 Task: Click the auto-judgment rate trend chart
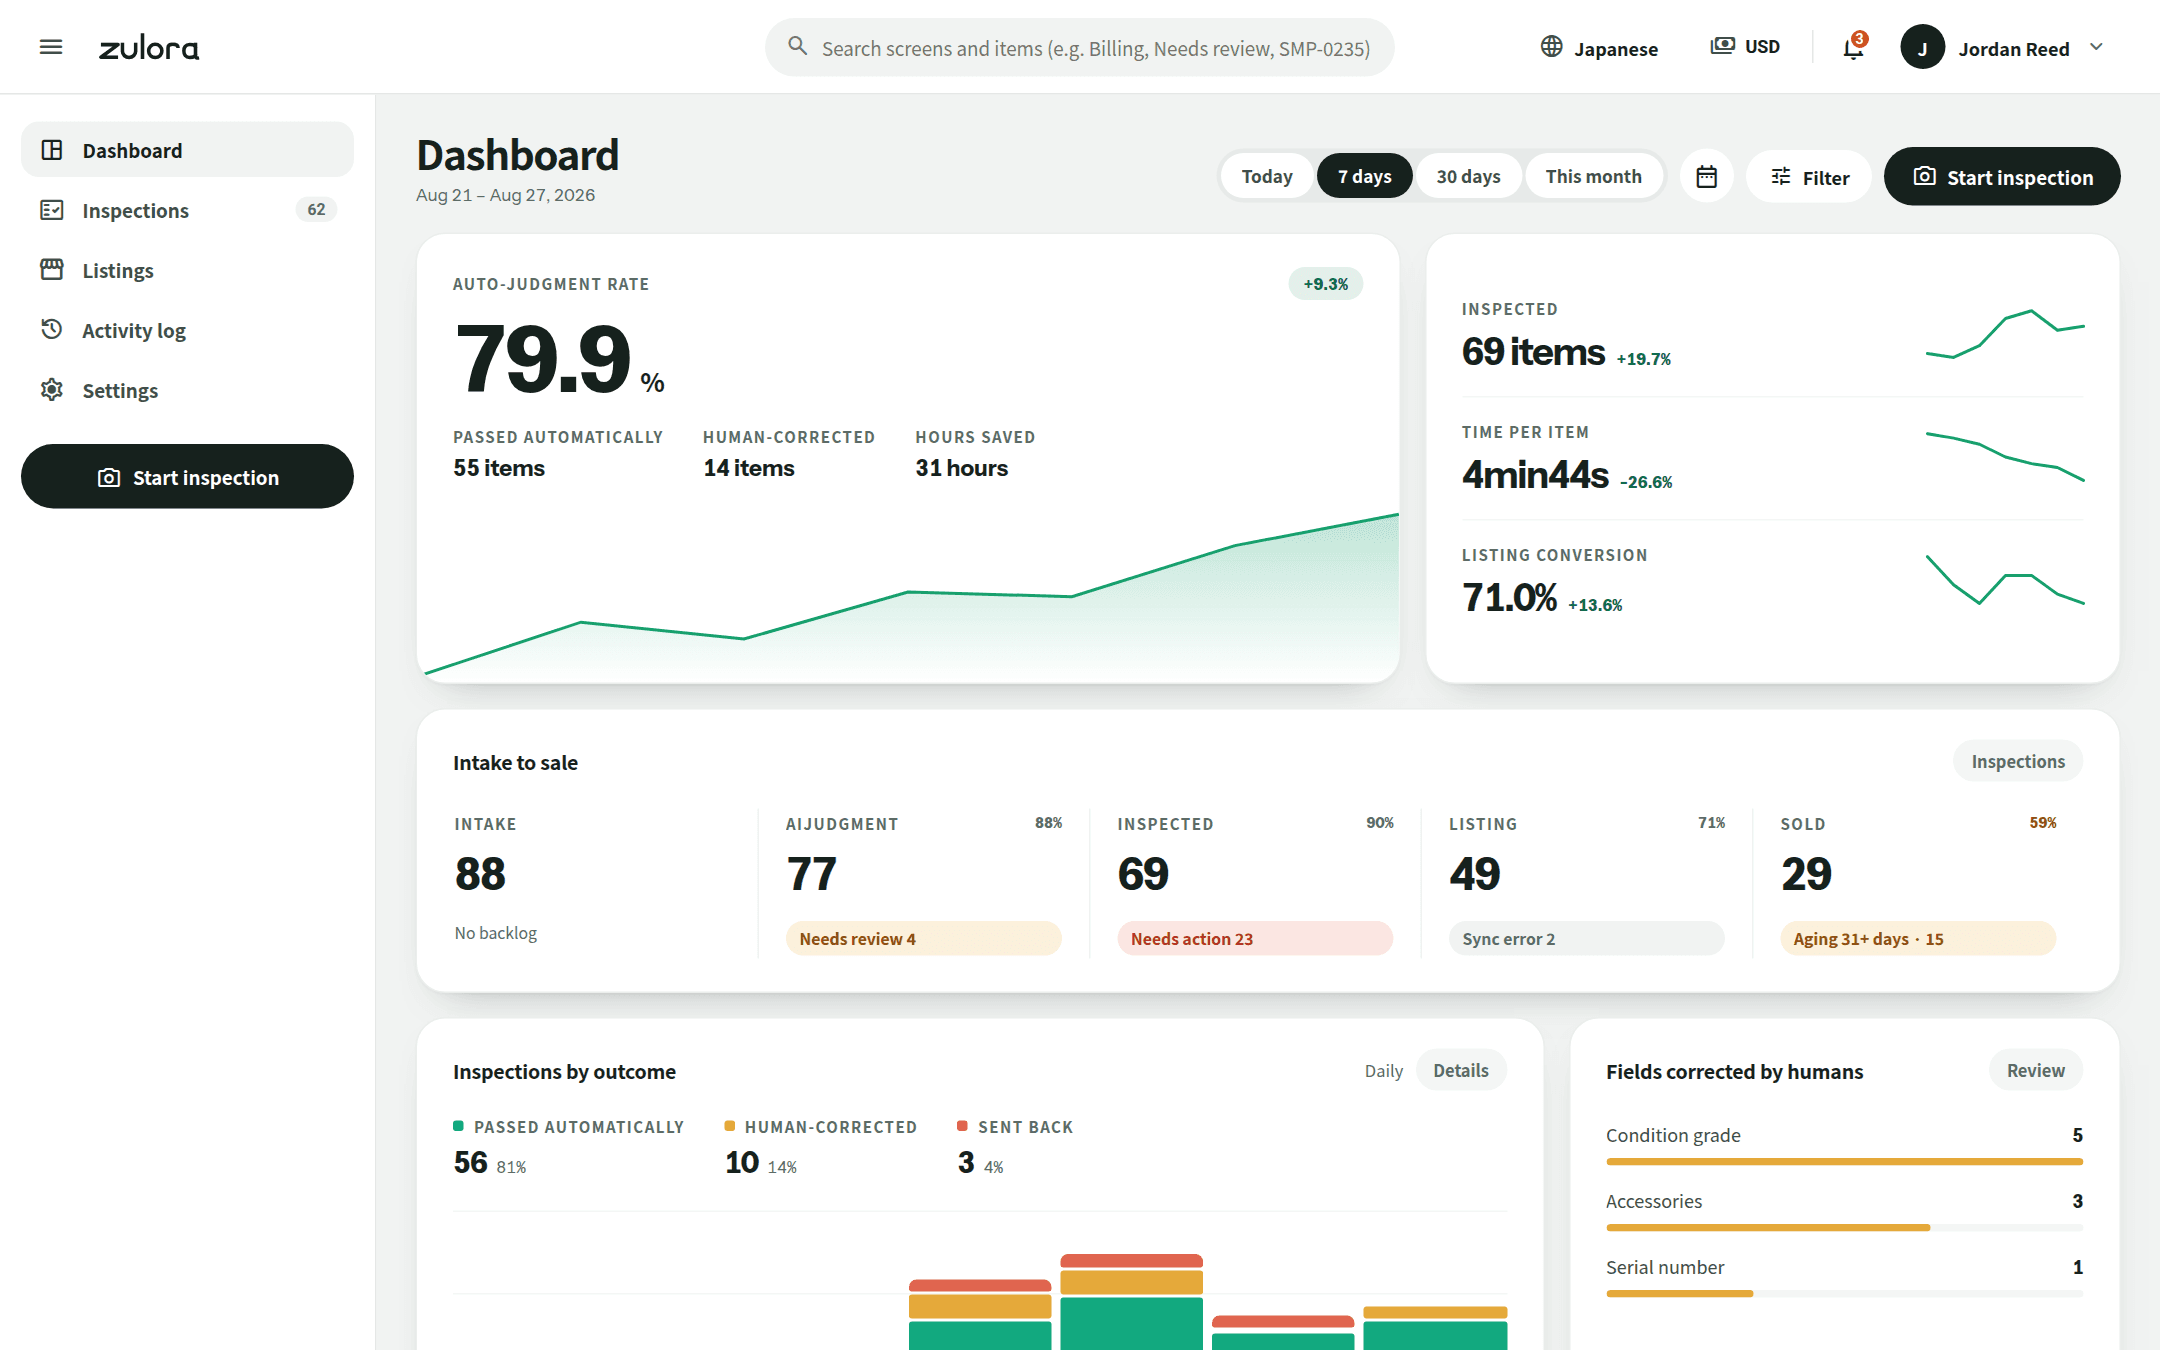pyautogui.click(x=908, y=596)
